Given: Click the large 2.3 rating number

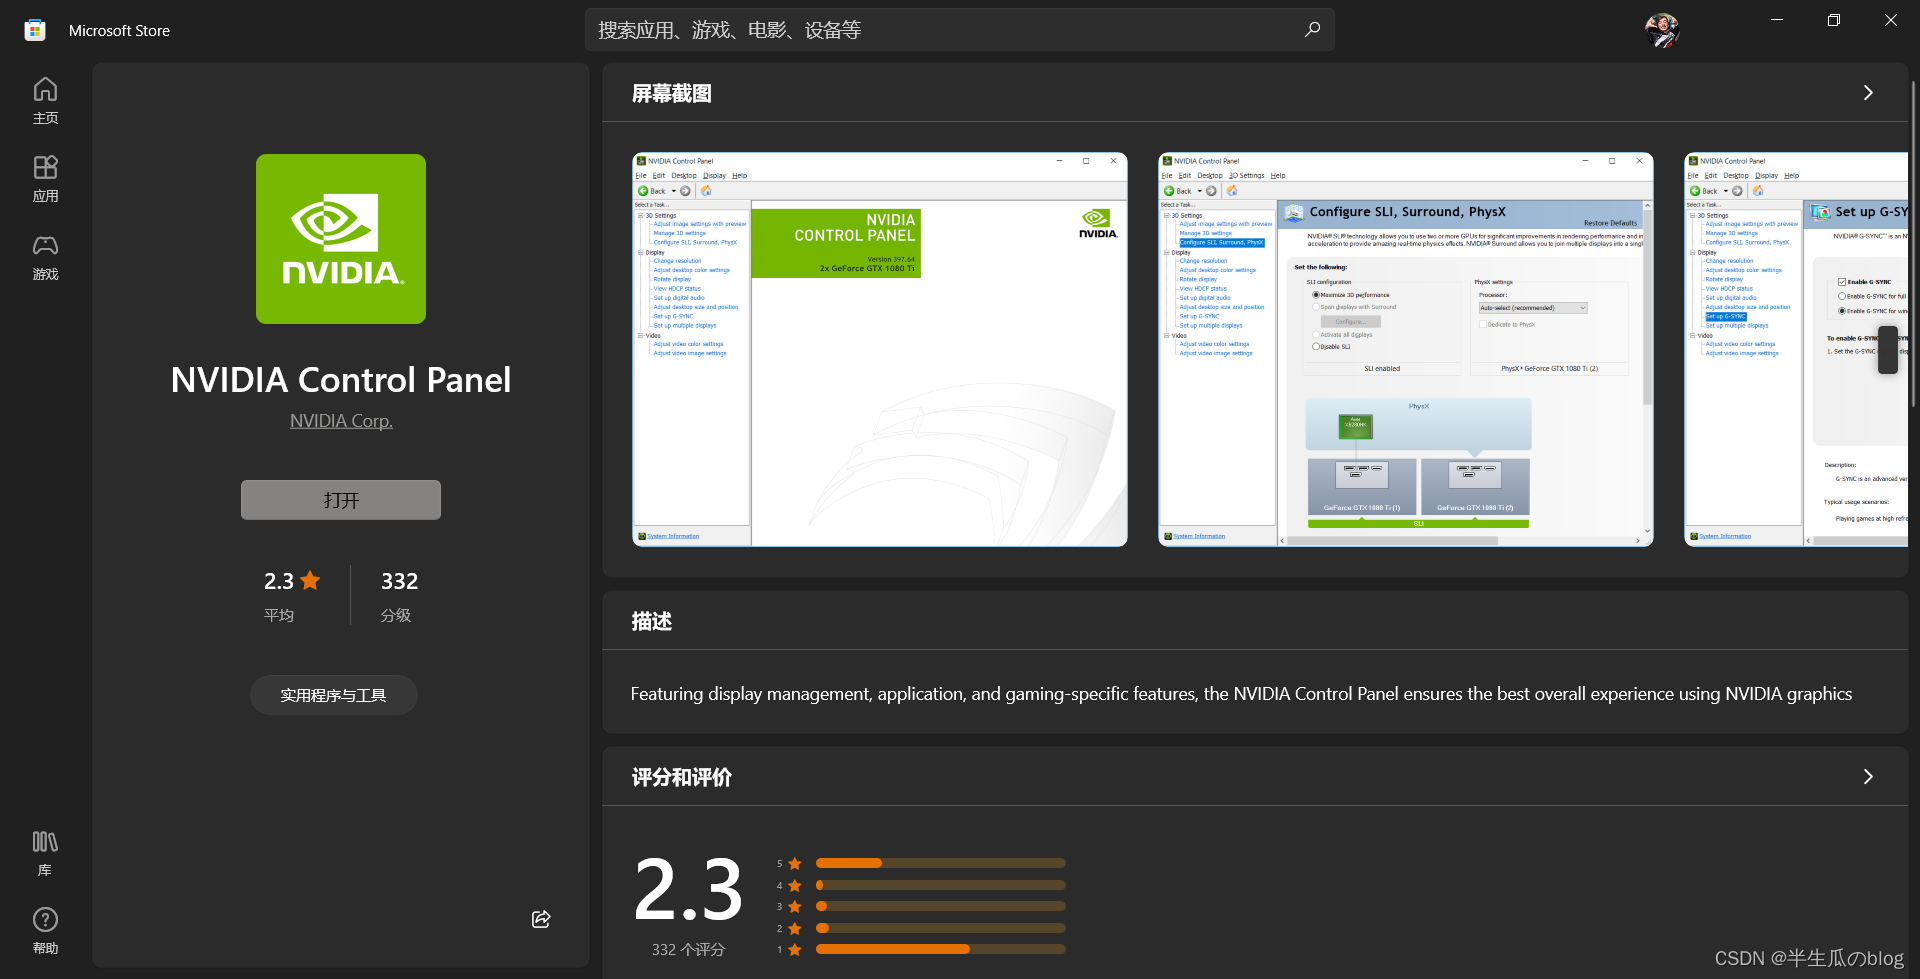Looking at the screenshot, I should 688,889.
